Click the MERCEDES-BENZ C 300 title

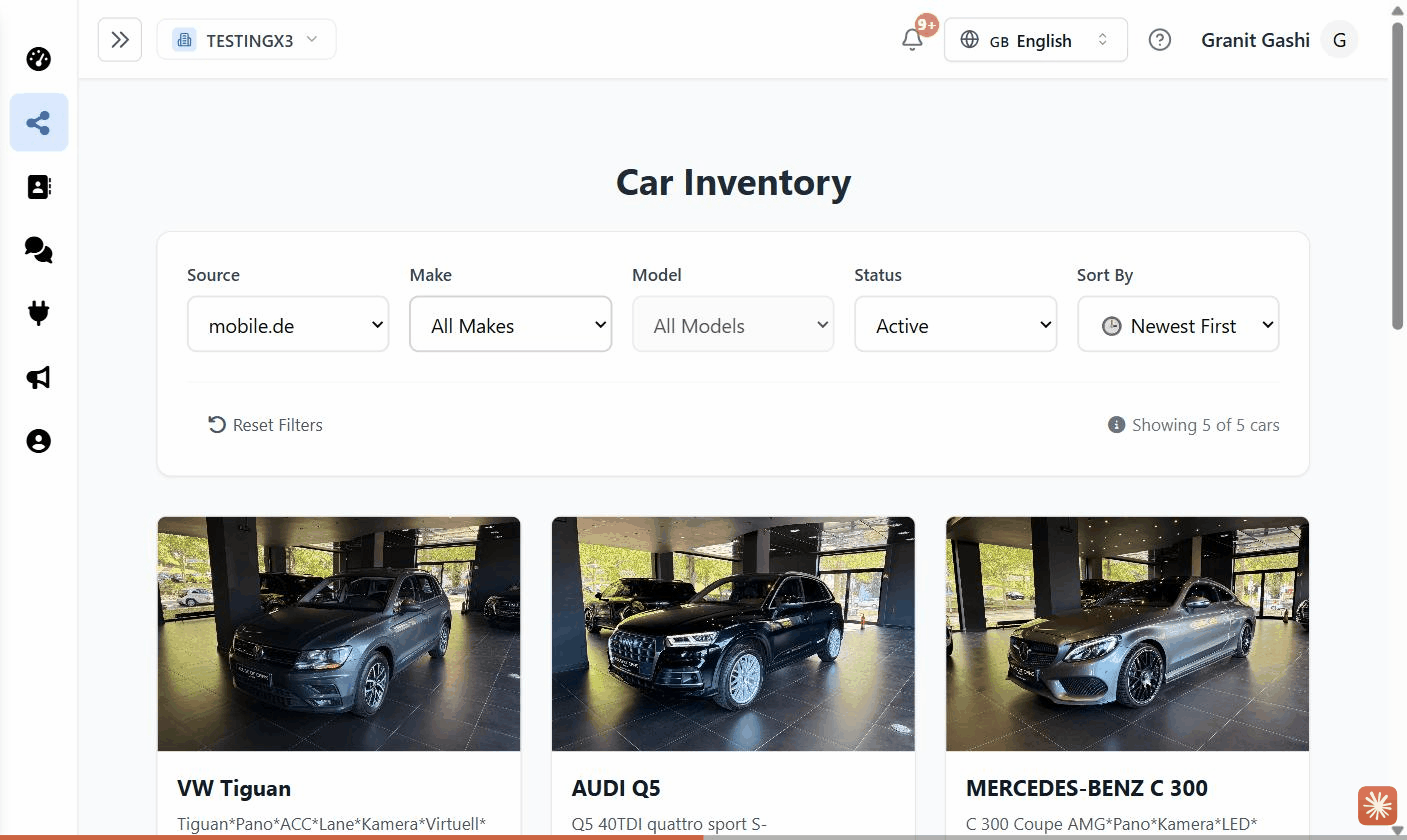pos(1087,788)
